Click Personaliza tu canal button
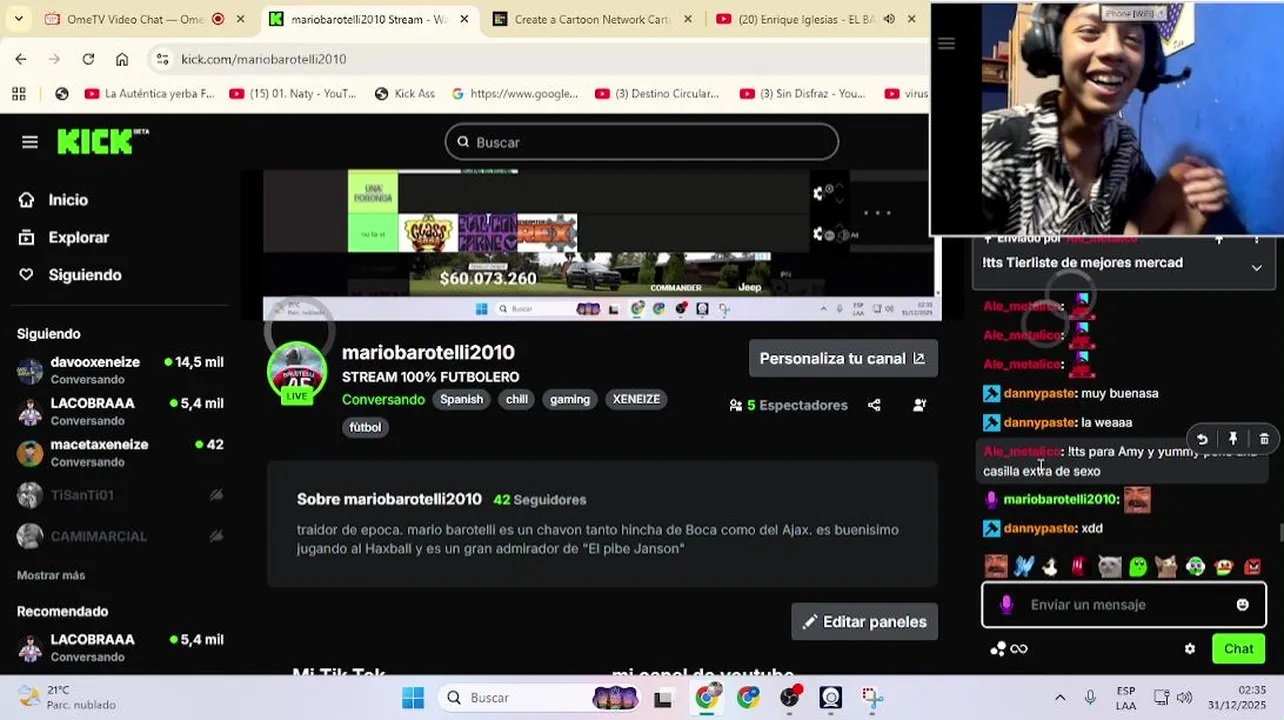This screenshot has width=1284, height=720. click(843, 358)
